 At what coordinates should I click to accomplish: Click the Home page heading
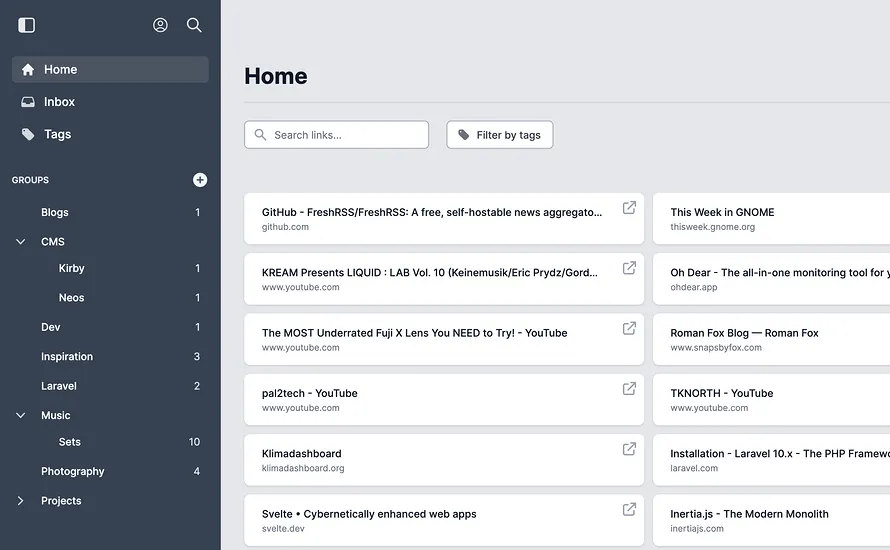click(x=276, y=76)
